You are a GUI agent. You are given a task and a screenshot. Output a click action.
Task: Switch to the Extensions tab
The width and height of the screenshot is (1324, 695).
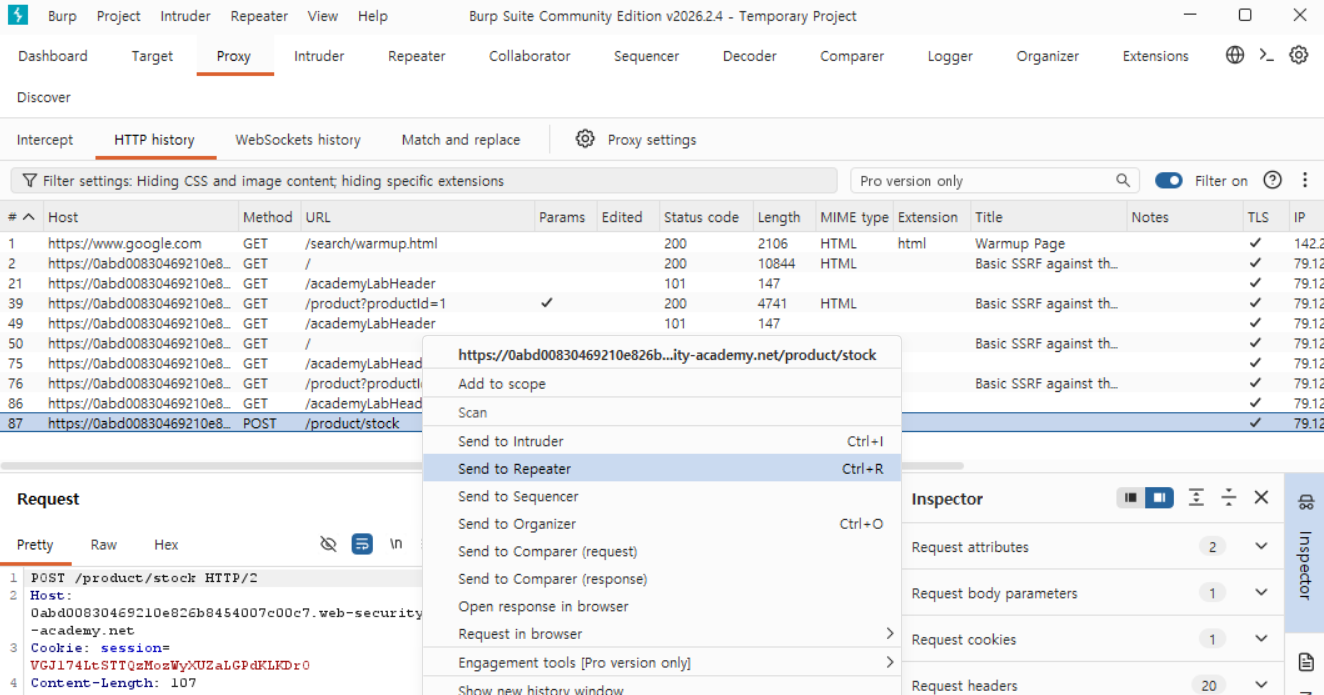tap(1156, 56)
